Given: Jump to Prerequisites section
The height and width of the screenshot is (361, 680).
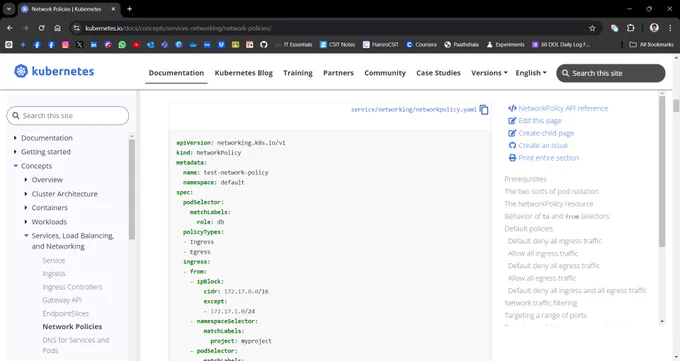Looking at the screenshot, I should pyautogui.click(x=525, y=179).
